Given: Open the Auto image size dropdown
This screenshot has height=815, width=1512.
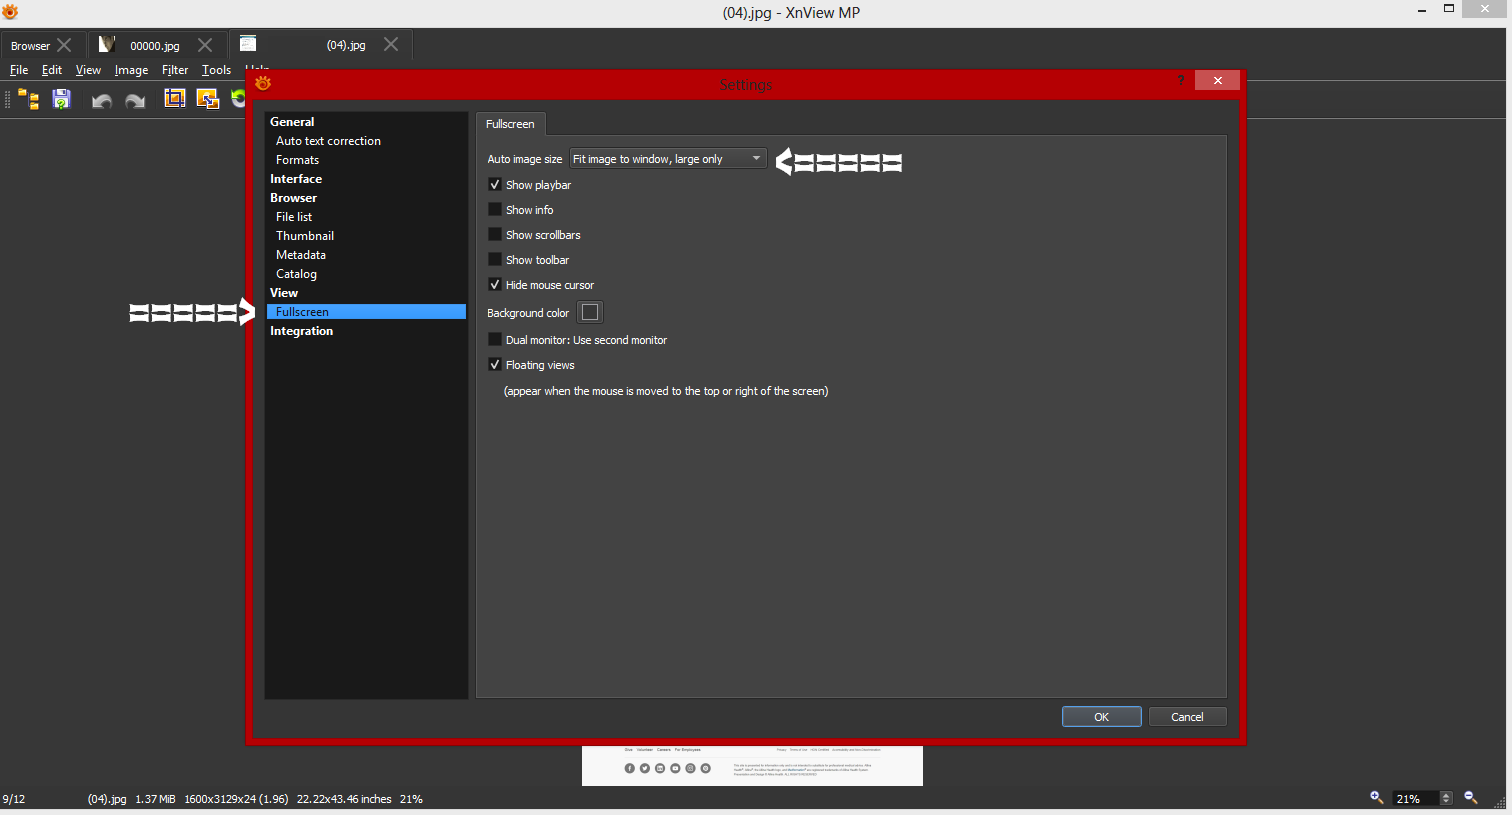Looking at the screenshot, I should coord(668,159).
